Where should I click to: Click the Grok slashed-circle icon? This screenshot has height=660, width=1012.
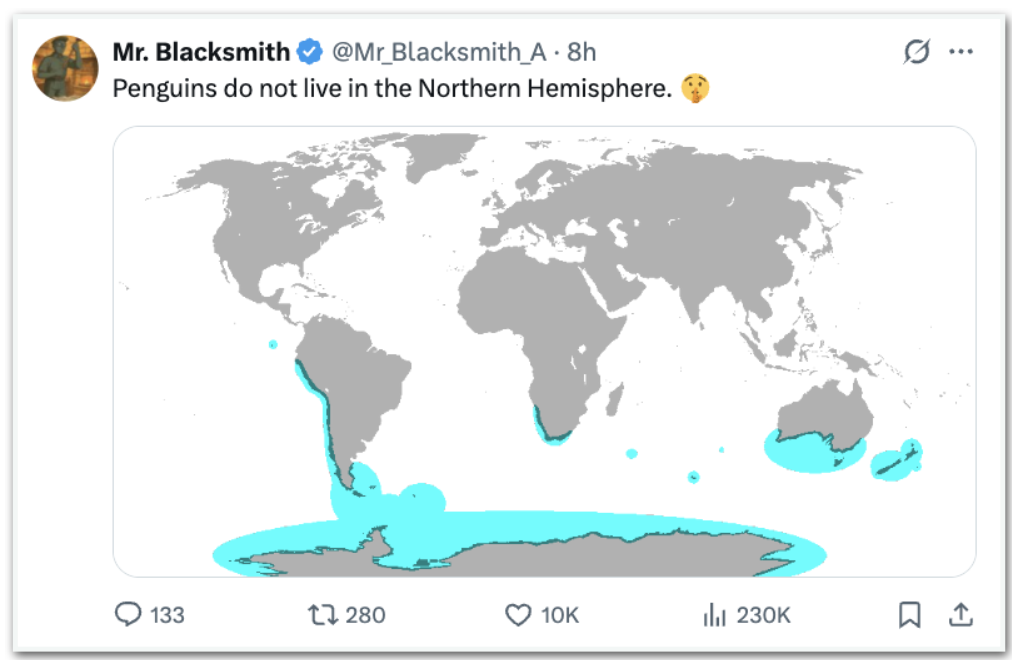click(916, 52)
